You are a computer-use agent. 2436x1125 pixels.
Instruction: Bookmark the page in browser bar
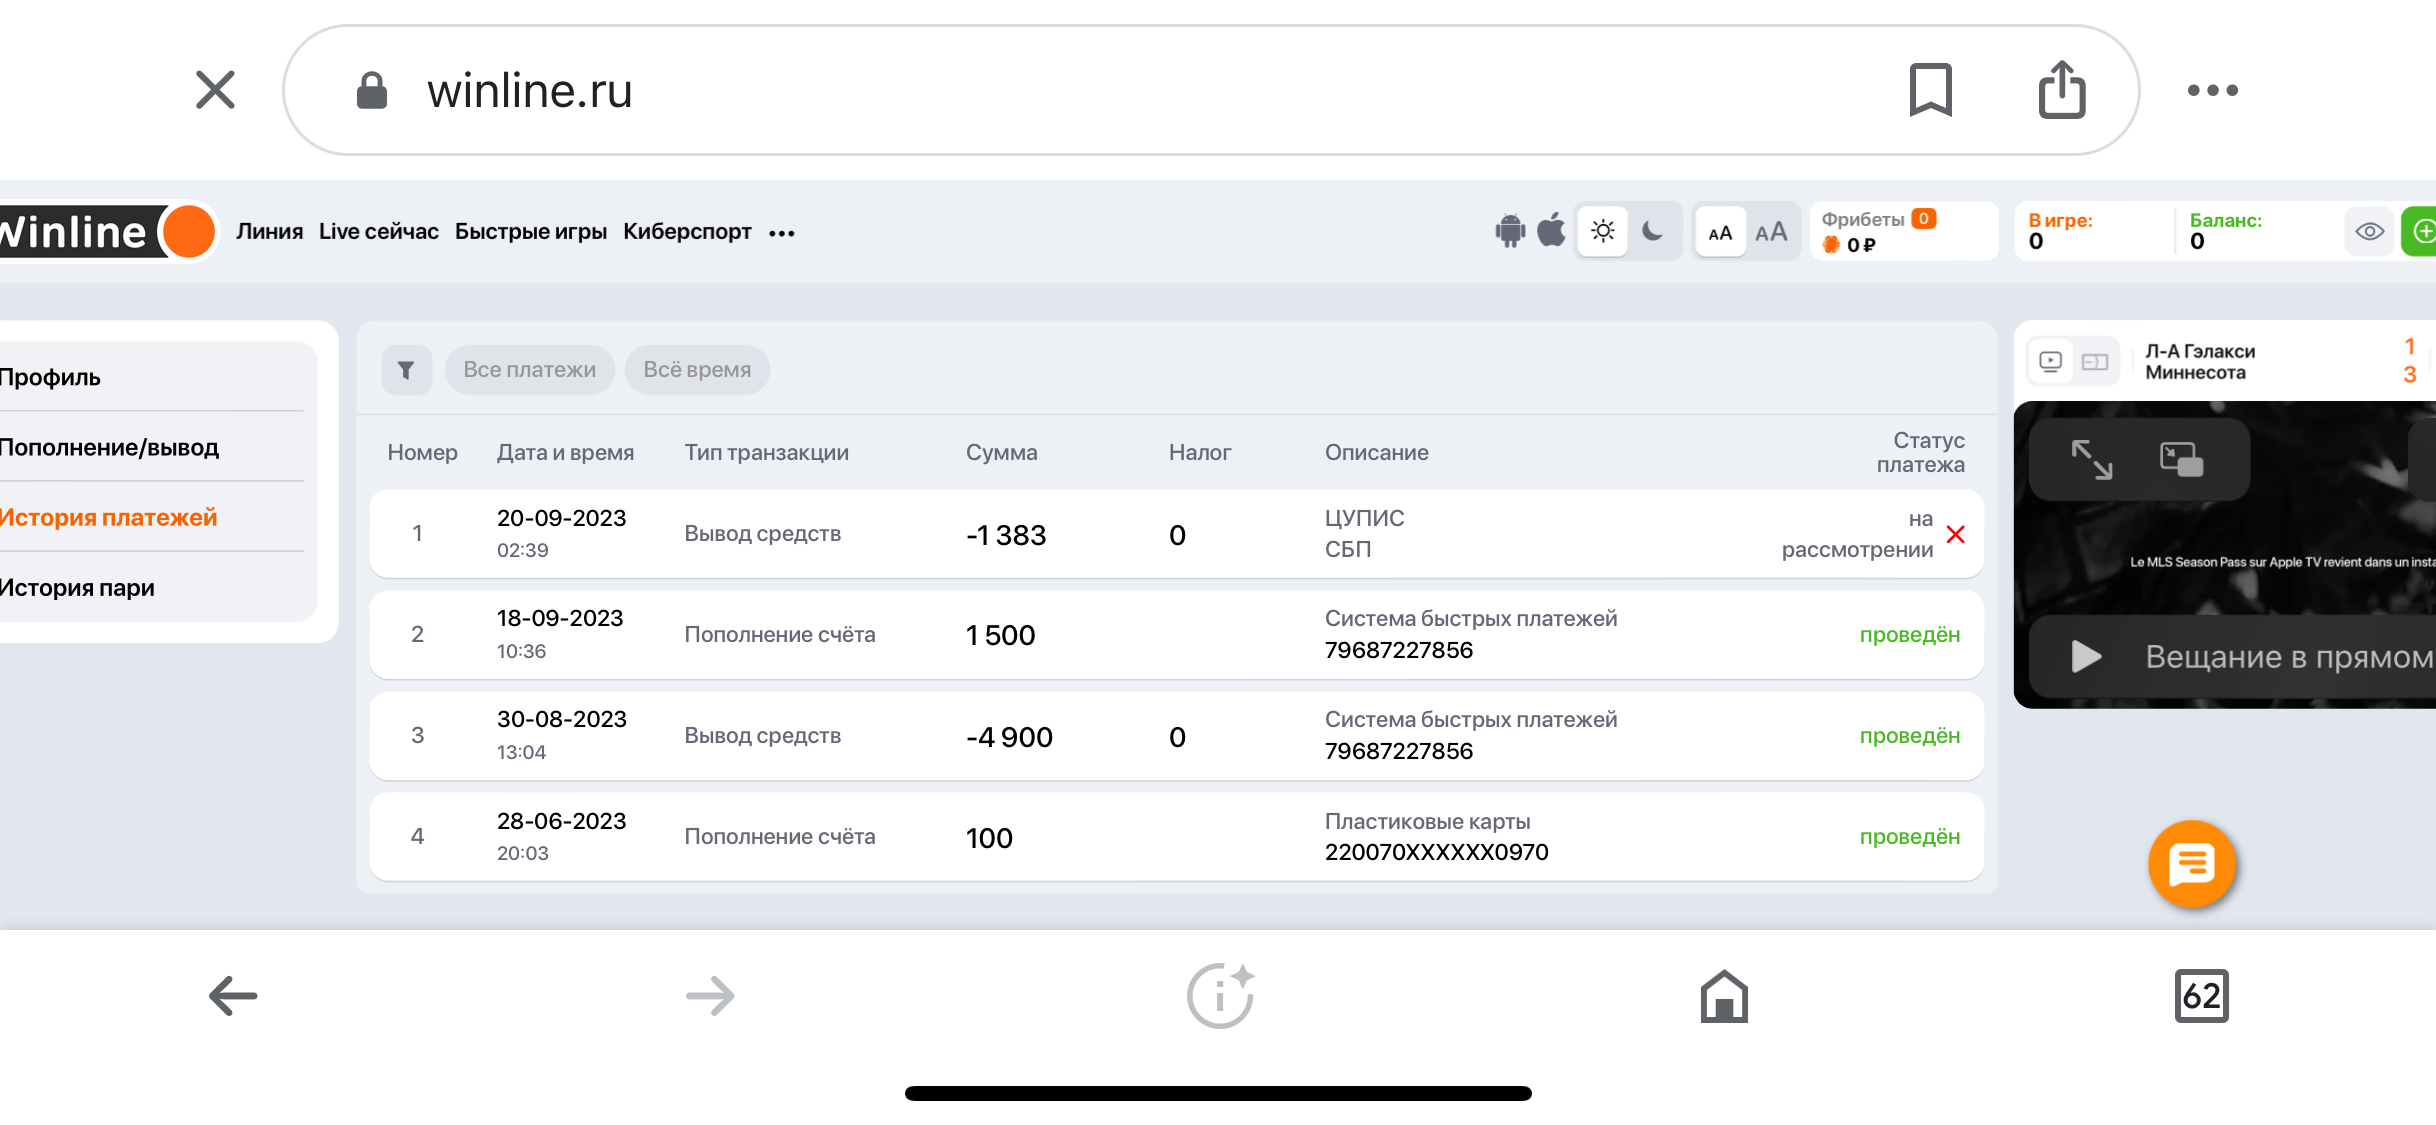click(x=1930, y=90)
